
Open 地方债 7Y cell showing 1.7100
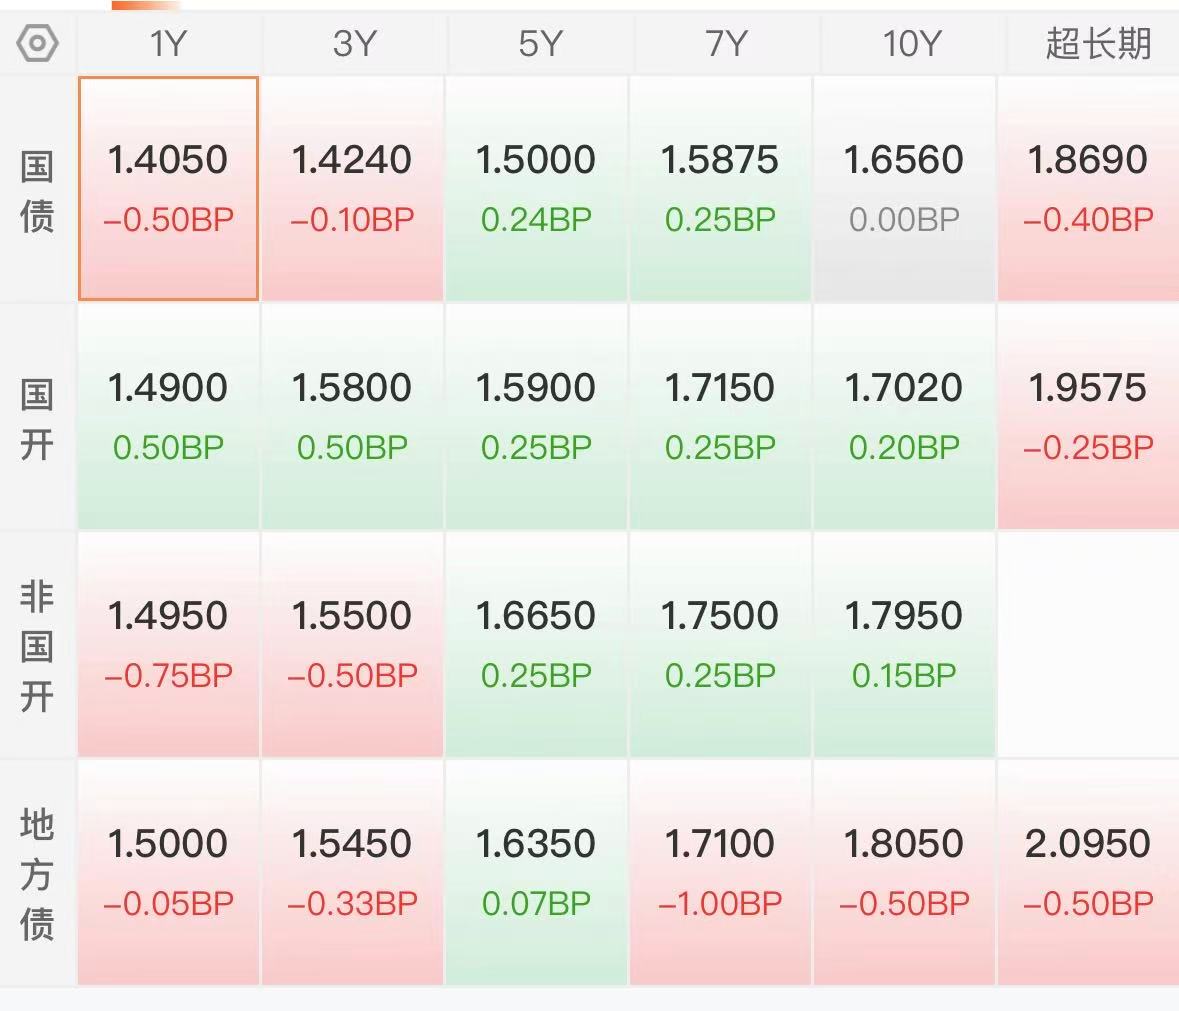click(x=720, y=872)
